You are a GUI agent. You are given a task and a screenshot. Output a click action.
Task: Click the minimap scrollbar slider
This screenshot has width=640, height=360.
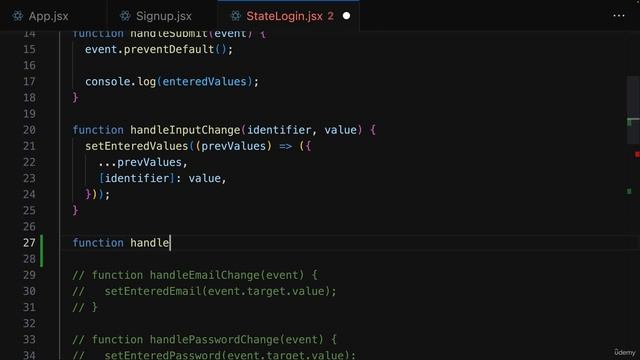633,110
